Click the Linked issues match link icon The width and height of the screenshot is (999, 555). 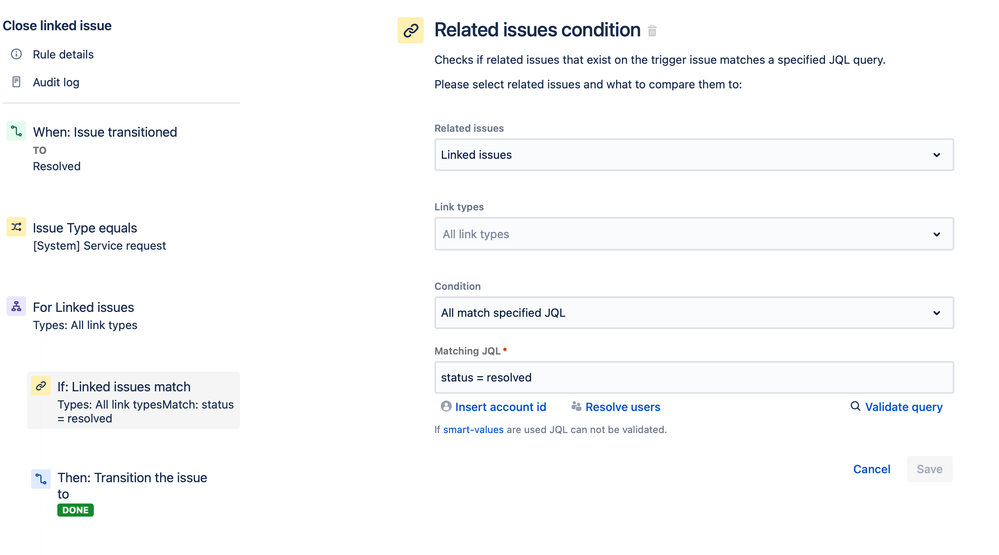tap(41, 386)
